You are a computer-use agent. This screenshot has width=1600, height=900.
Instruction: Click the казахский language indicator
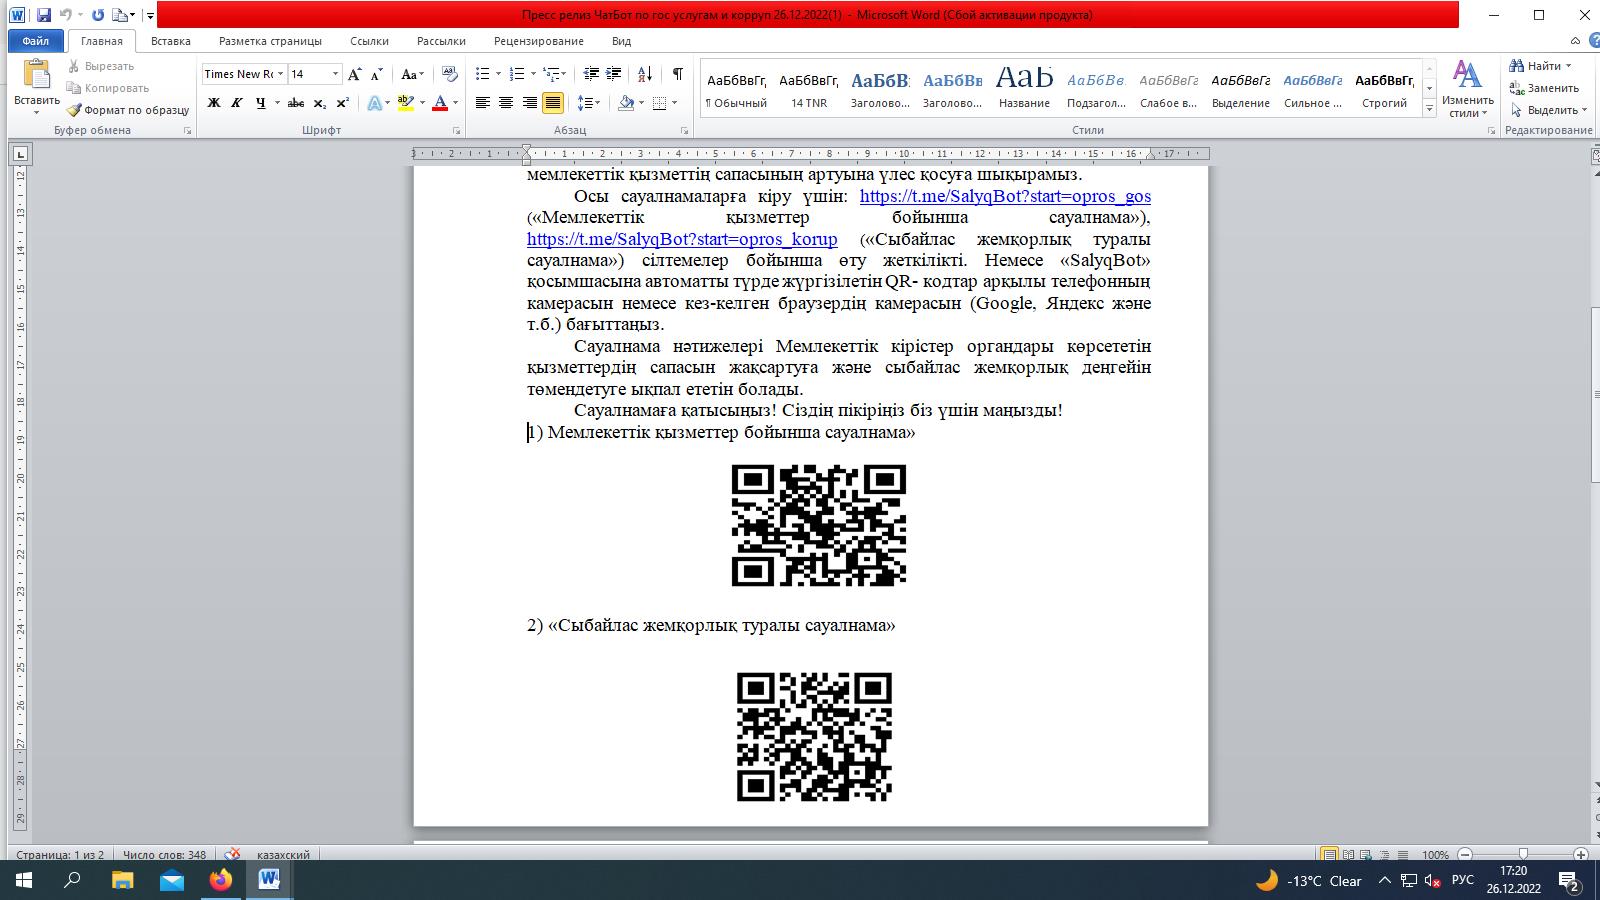point(283,855)
